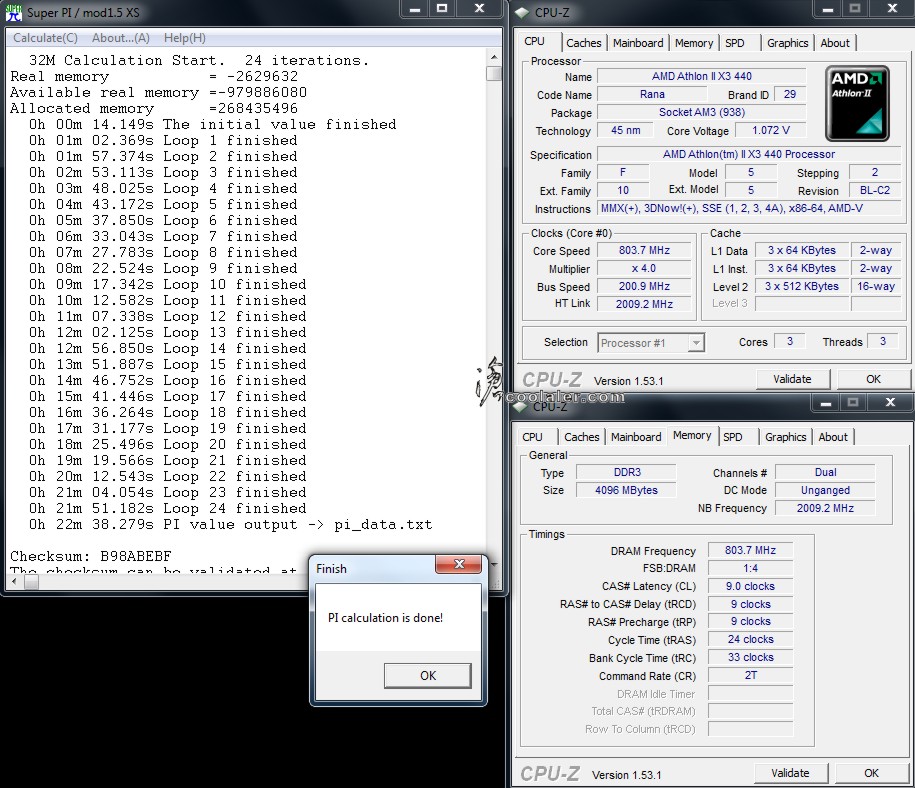Click the Level 2 cache value 3 x 512 KBytes
This screenshot has width=915, height=788.
(802, 287)
